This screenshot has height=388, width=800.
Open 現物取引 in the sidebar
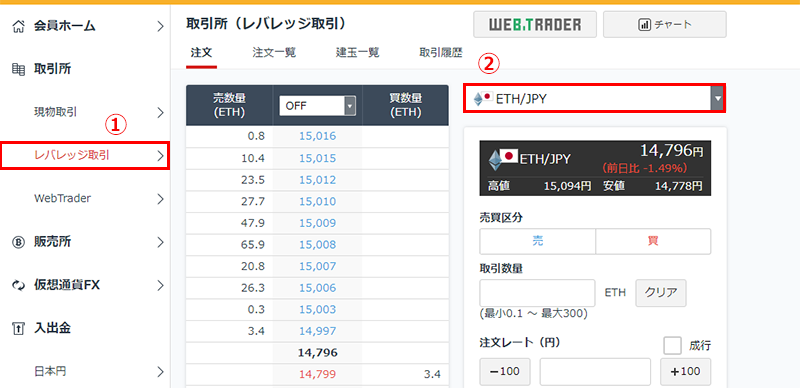56,112
